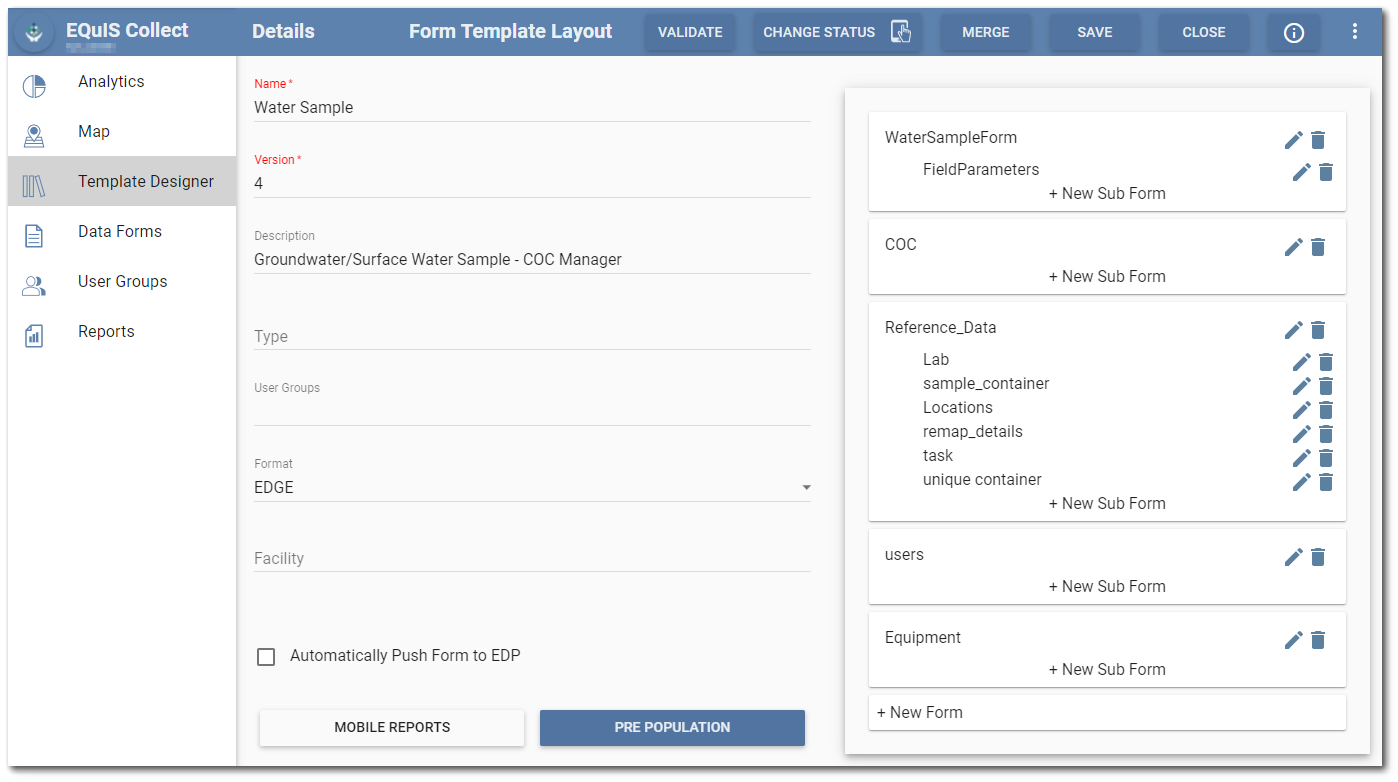Open the three-dot overflow menu
The image size is (1398, 782).
(1355, 32)
